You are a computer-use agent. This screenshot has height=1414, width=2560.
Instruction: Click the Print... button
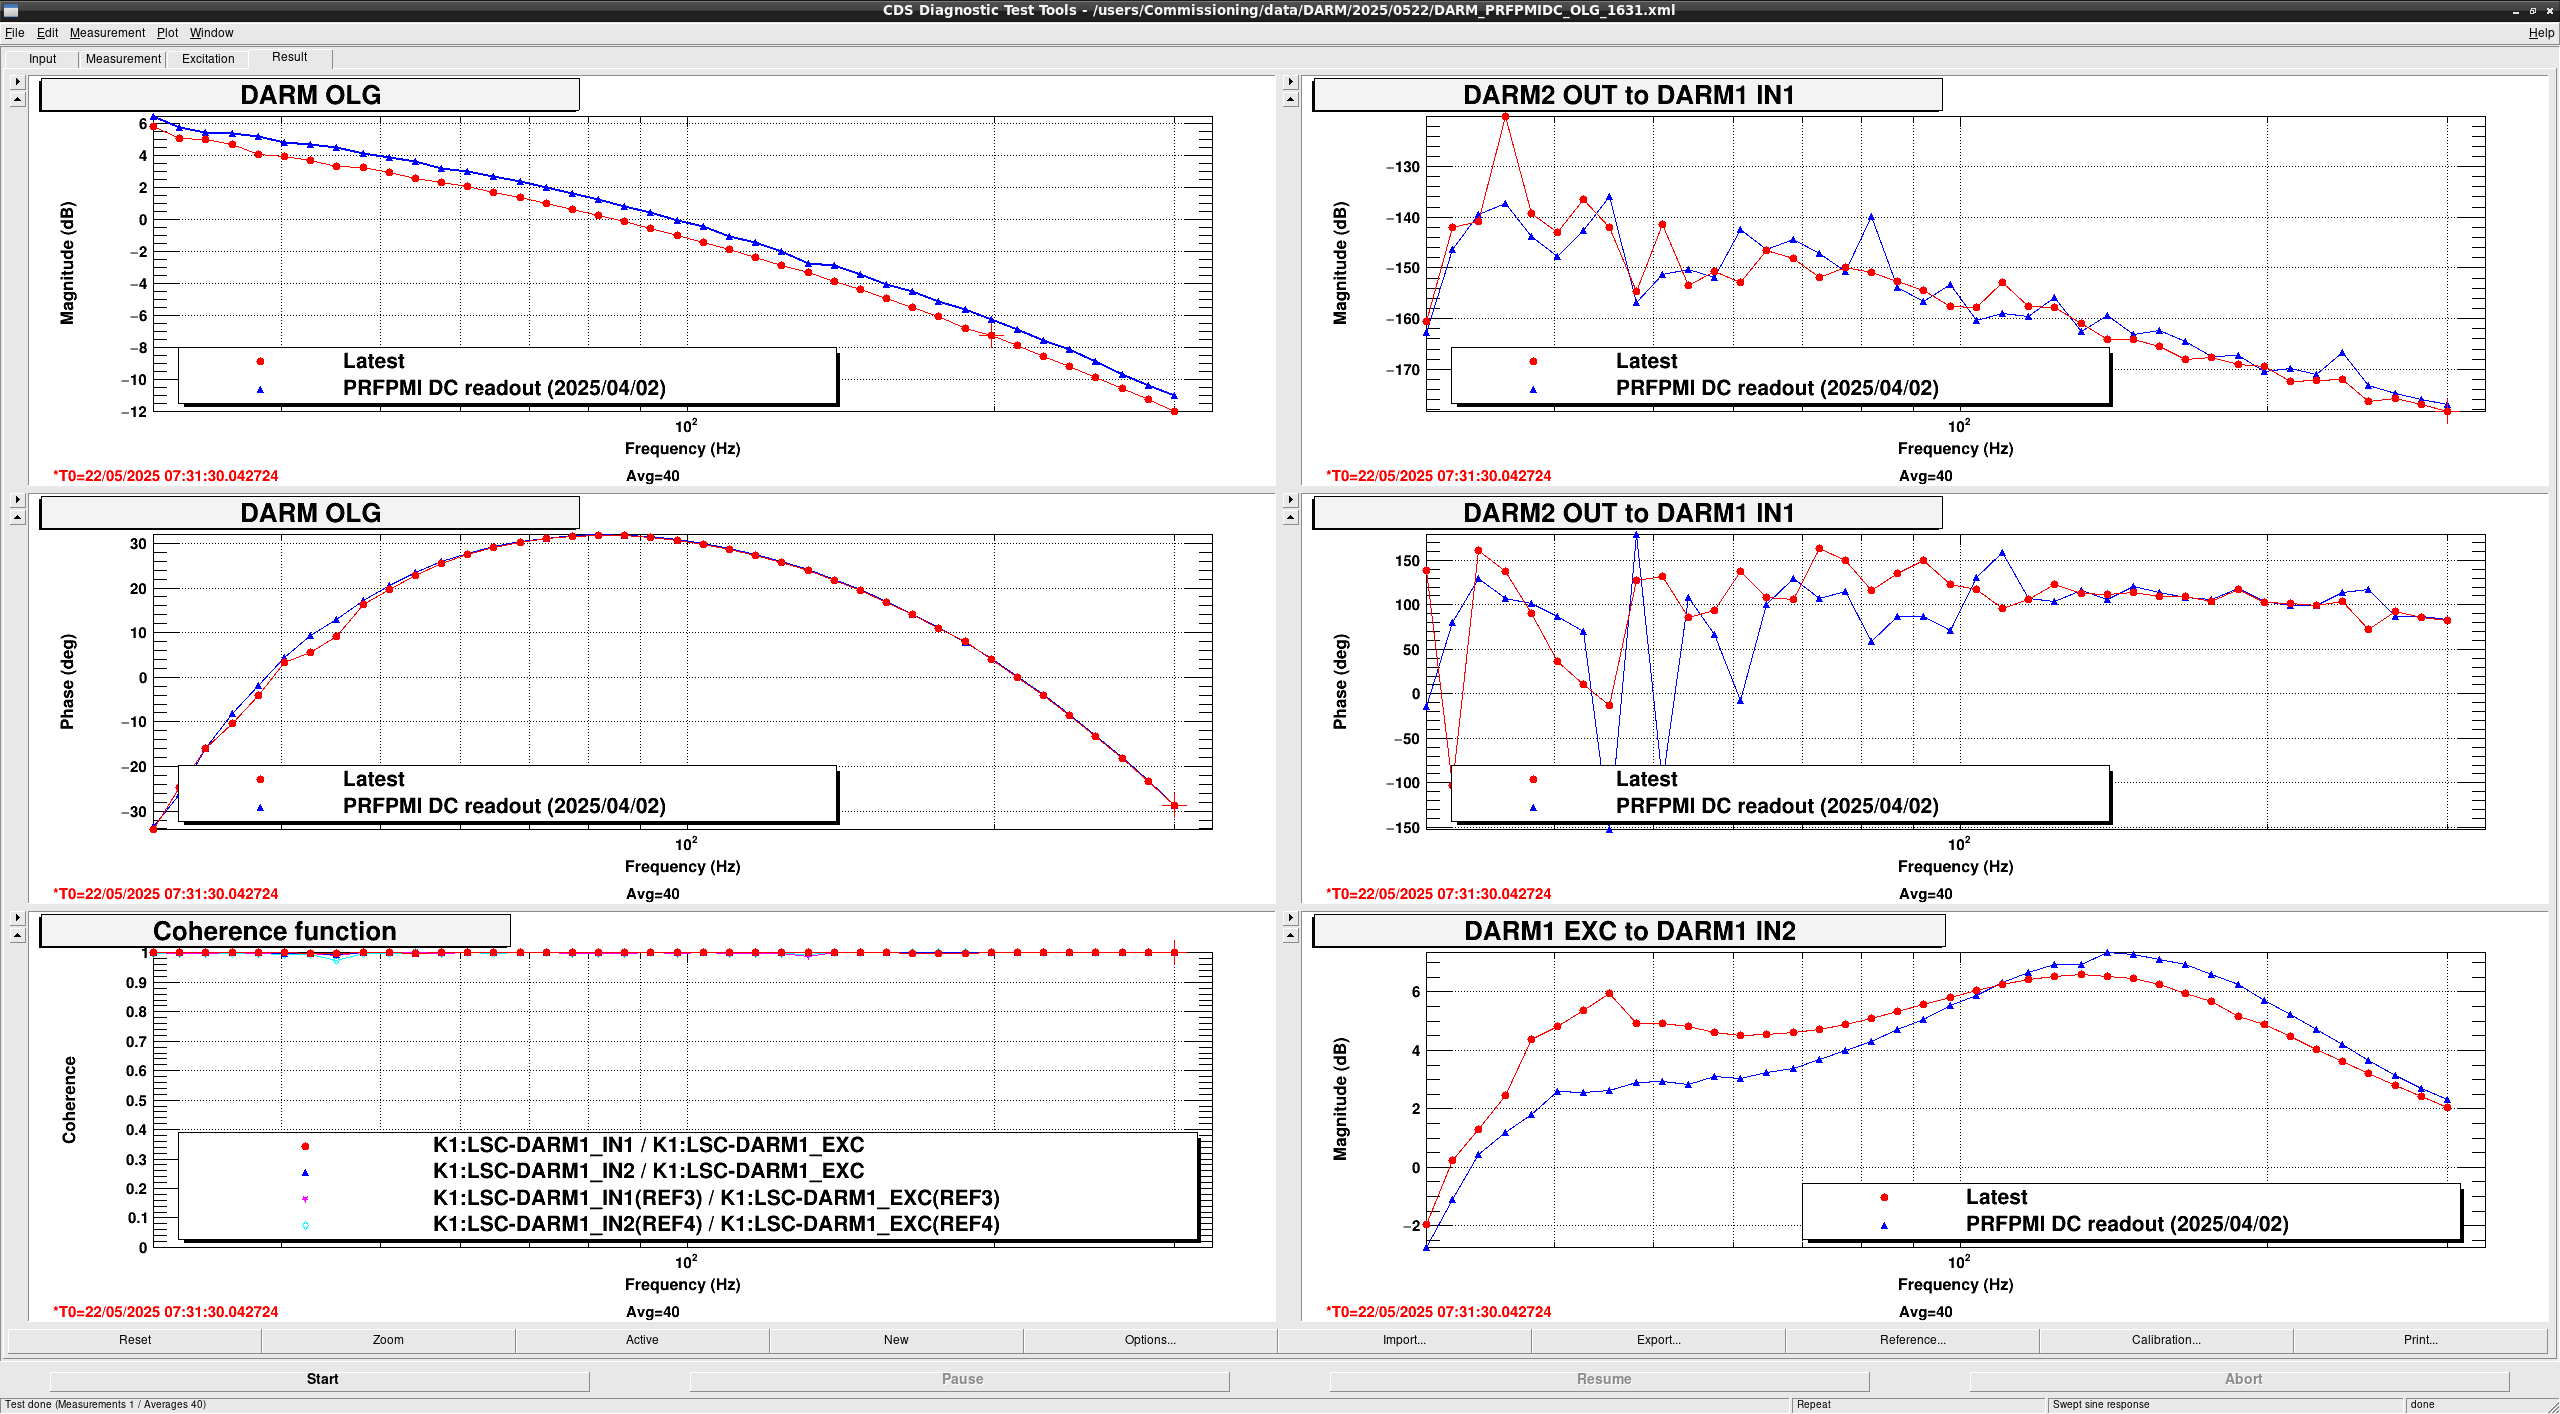(x=2420, y=1340)
